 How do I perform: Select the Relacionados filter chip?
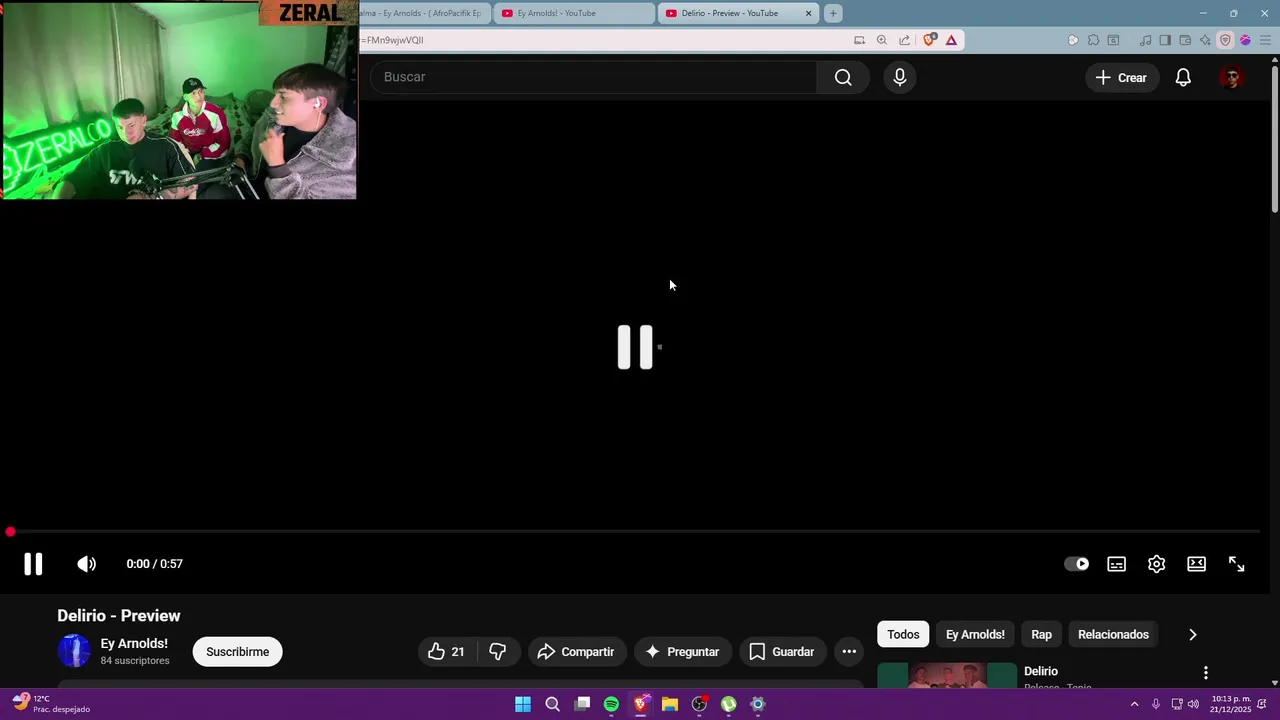pos(1113,634)
